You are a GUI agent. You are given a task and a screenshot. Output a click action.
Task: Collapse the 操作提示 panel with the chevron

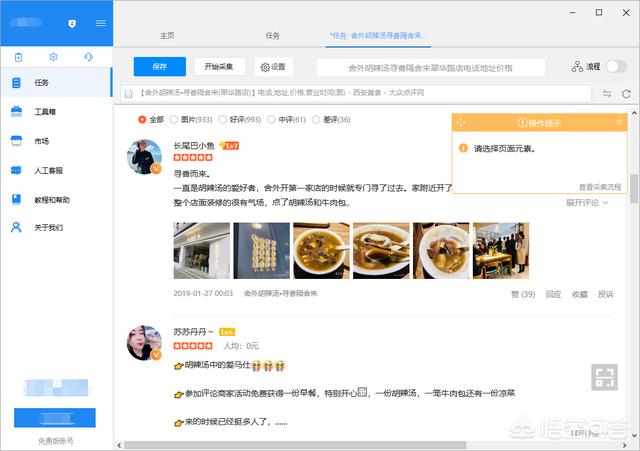tap(619, 122)
